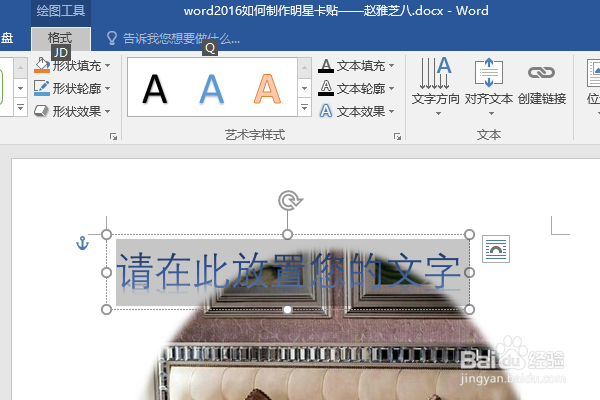Click the lightbulb icon next to search
The width and height of the screenshot is (600, 400).
point(112,38)
